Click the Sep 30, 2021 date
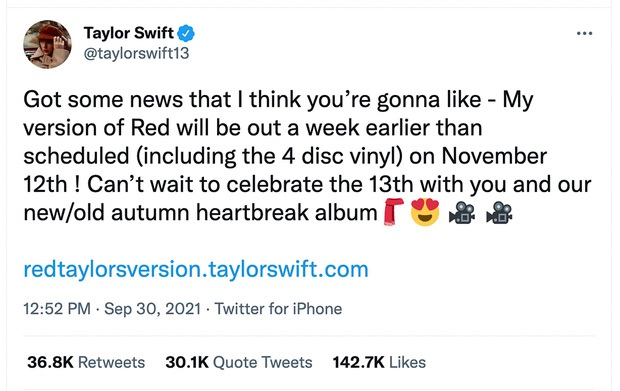620x391 pixels. (153, 309)
